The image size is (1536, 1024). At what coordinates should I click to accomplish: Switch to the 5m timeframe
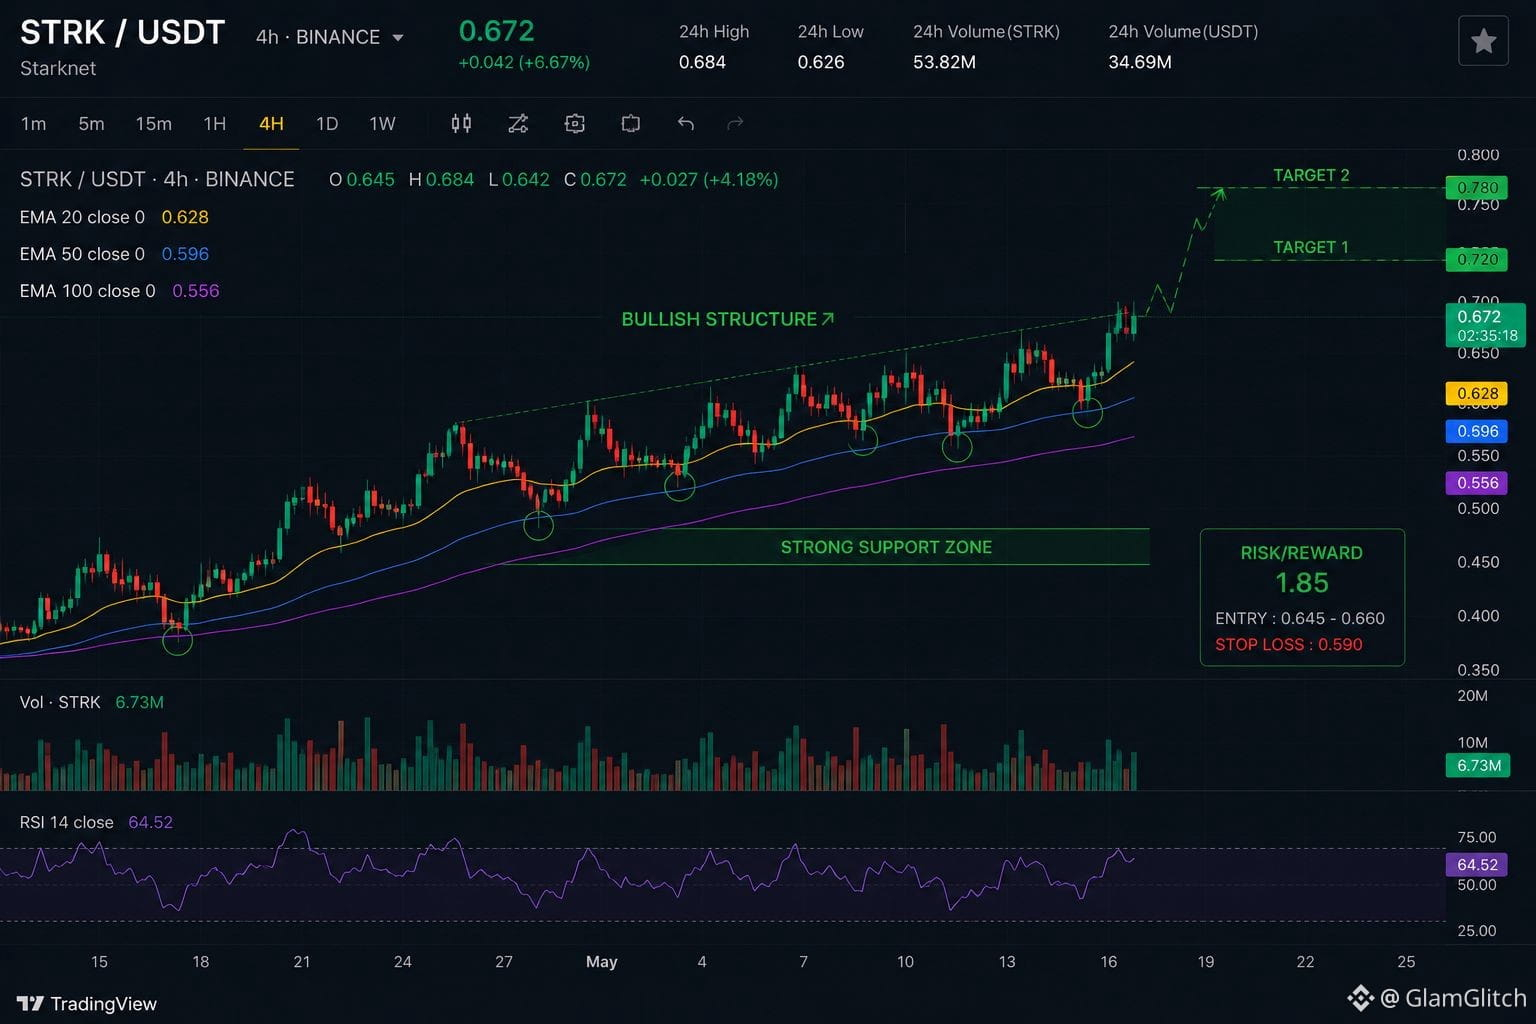point(91,124)
